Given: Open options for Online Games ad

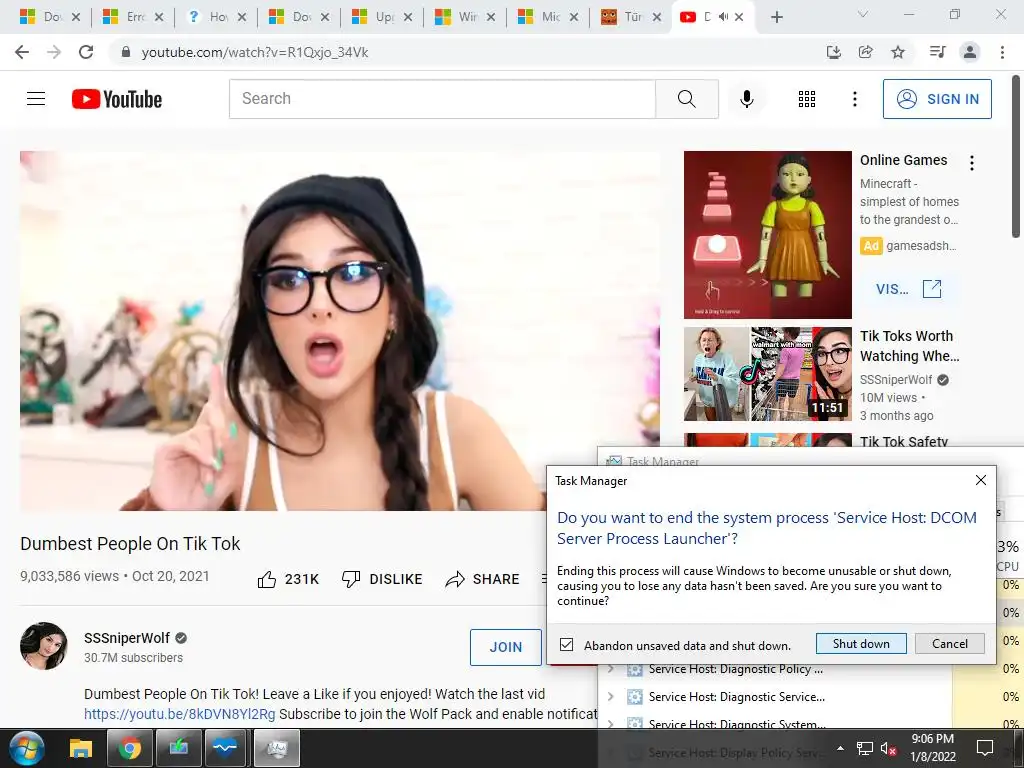Looking at the screenshot, I should point(972,163).
